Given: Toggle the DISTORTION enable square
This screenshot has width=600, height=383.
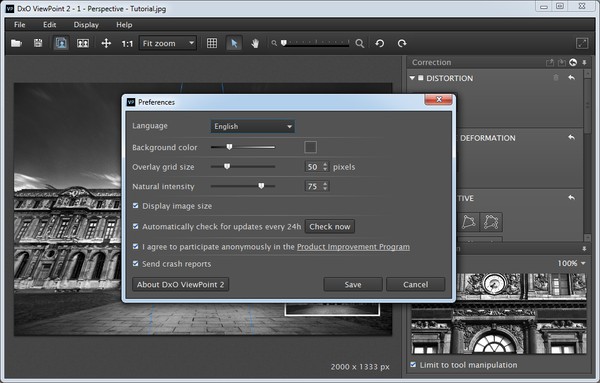Looking at the screenshot, I should tap(421, 78).
